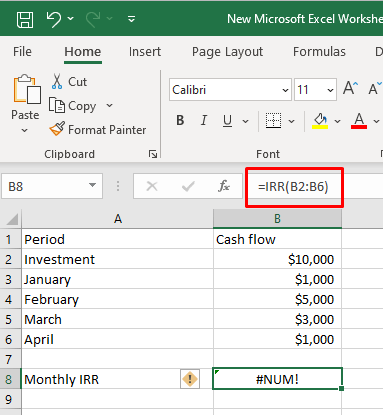Screen dimensions: 383x415
Task: Click the Copy button
Action: 73,106
